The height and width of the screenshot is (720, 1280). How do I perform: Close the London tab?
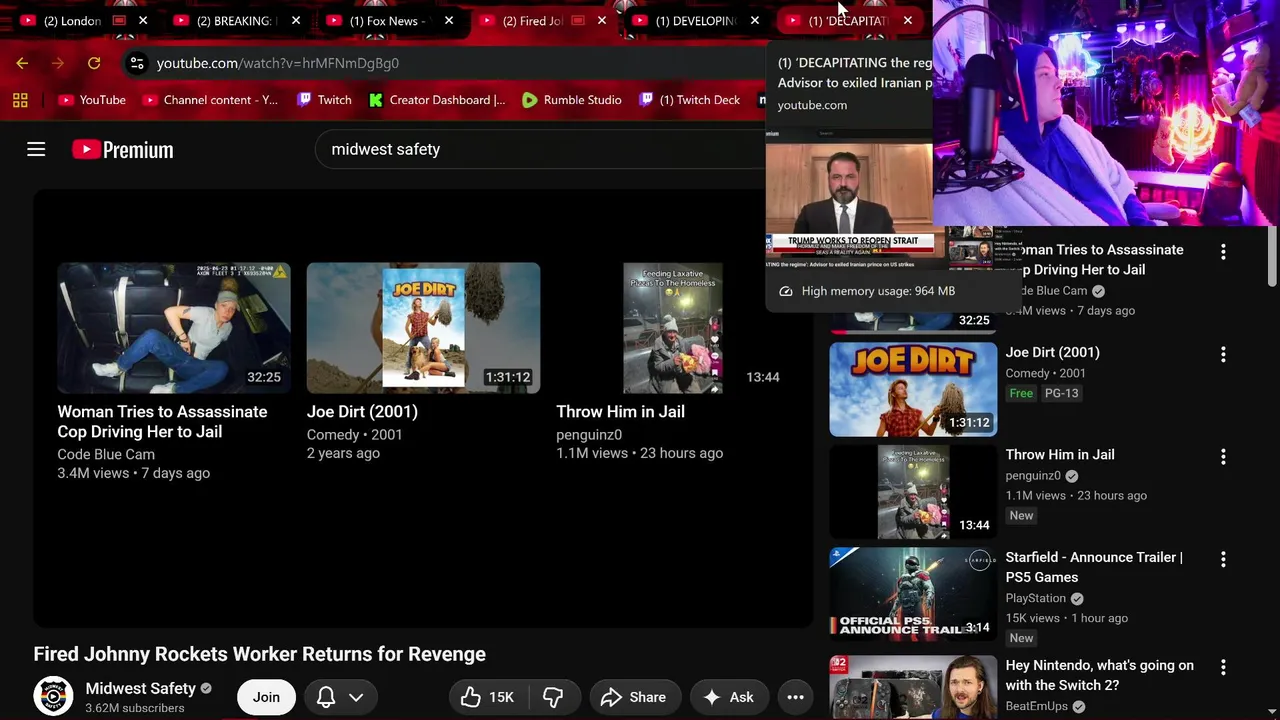click(x=143, y=20)
